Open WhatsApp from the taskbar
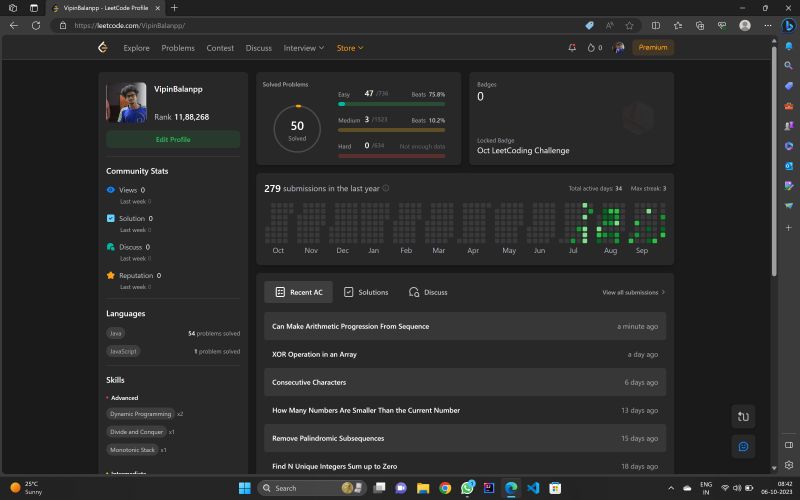 [x=467, y=488]
